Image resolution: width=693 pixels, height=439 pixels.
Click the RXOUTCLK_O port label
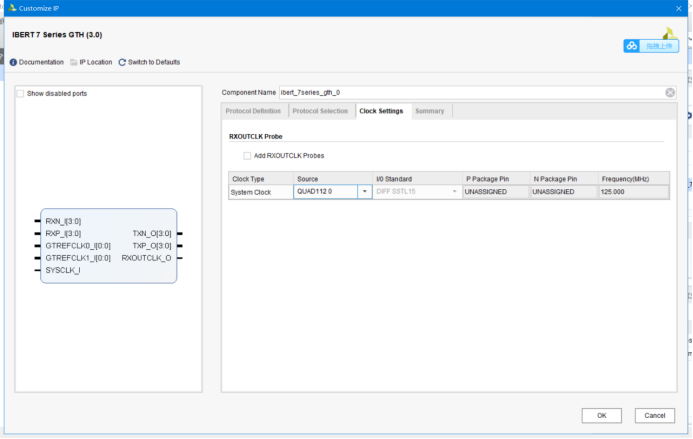(146, 258)
